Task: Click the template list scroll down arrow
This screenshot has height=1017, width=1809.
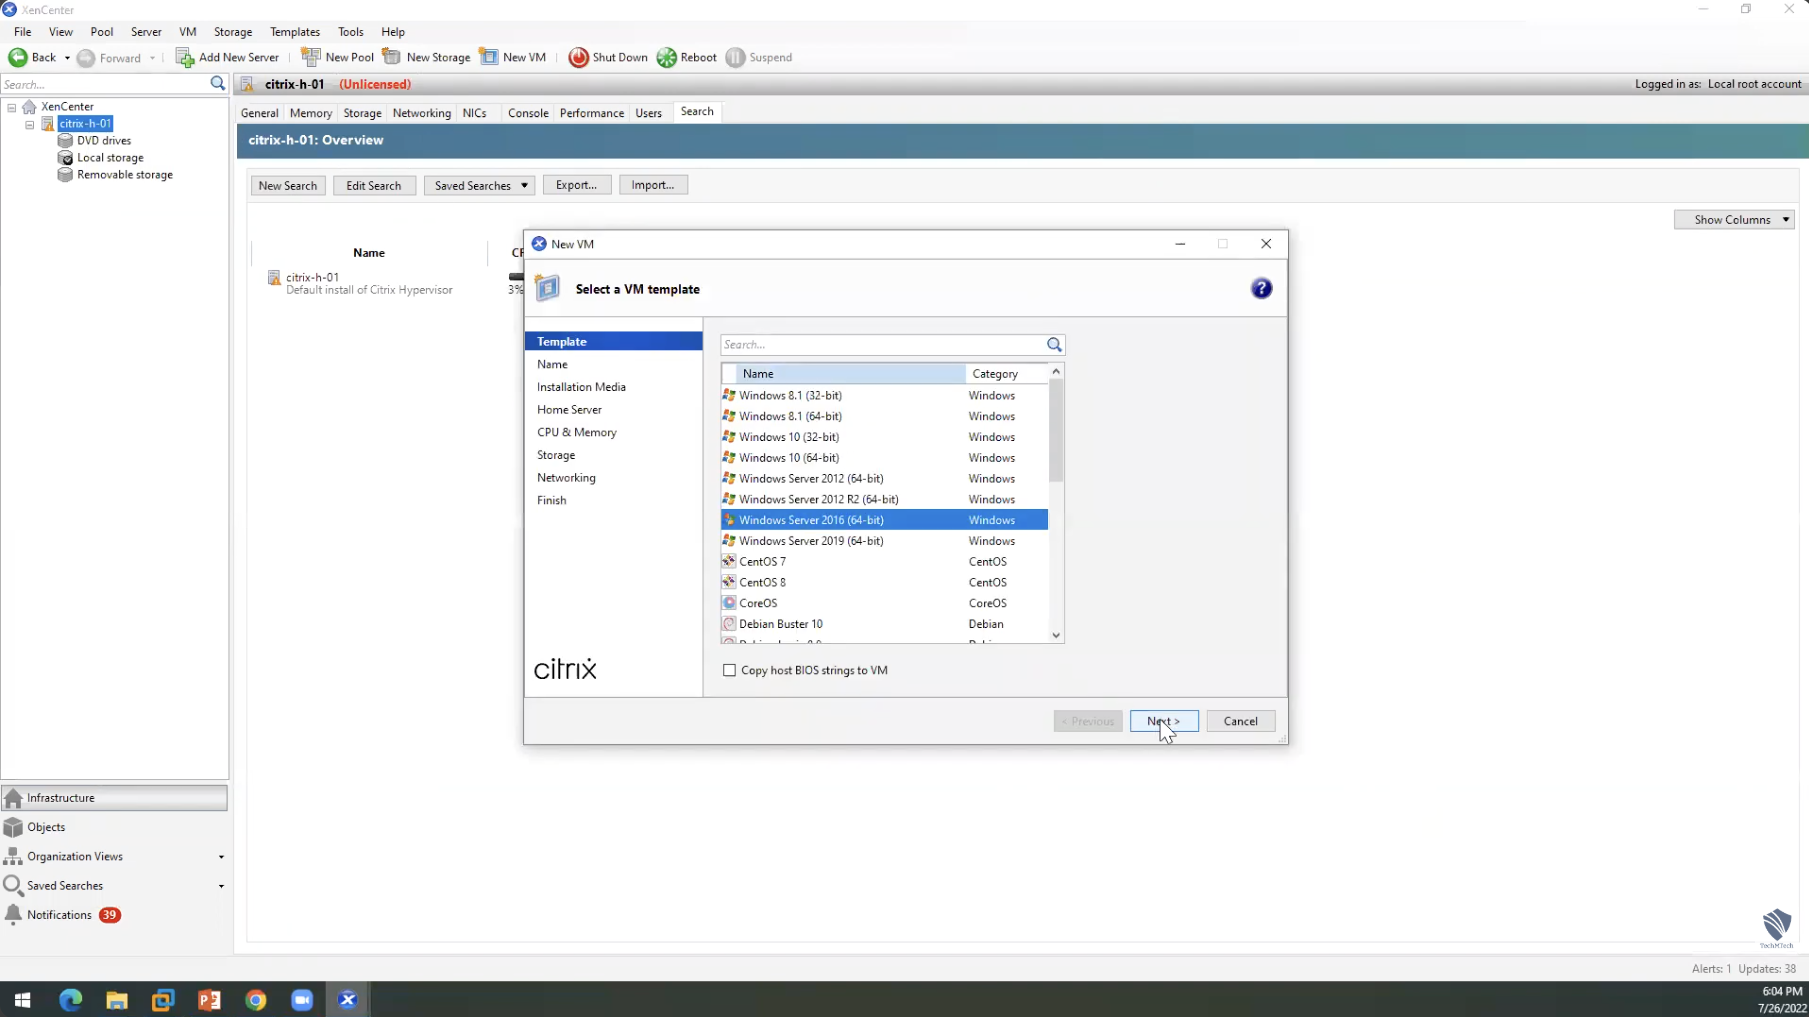Action: coord(1056,635)
